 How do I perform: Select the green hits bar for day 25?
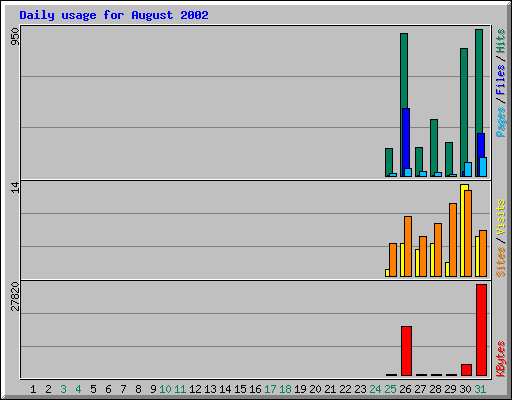[389, 161]
